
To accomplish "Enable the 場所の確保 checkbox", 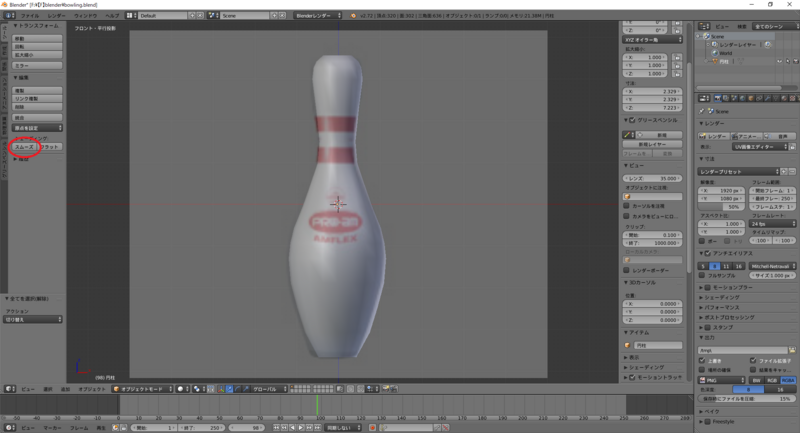I will [x=702, y=370].
